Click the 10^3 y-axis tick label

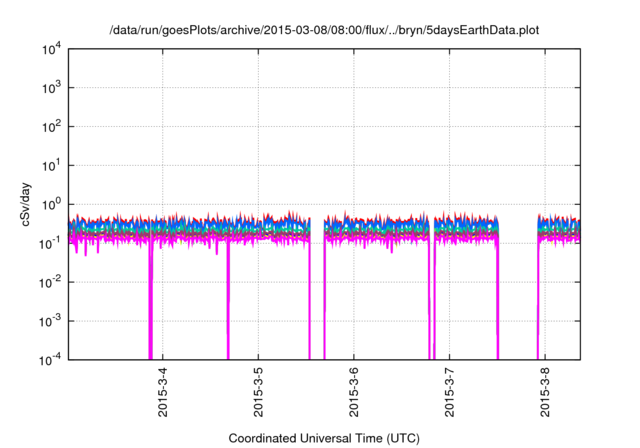52,88
